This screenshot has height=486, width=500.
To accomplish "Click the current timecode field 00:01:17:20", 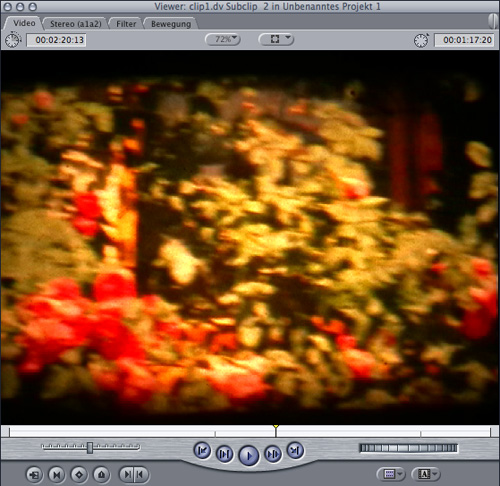I will 465,40.
